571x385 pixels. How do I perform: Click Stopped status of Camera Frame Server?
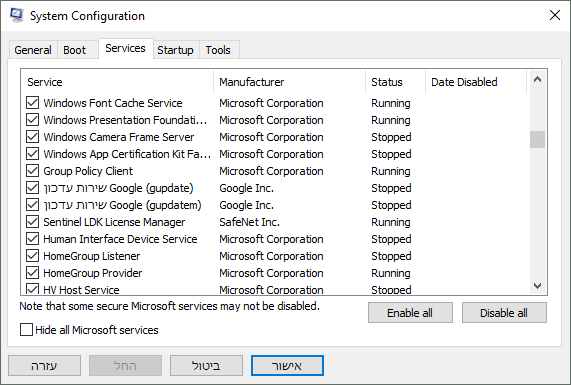(x=391, y=137)
